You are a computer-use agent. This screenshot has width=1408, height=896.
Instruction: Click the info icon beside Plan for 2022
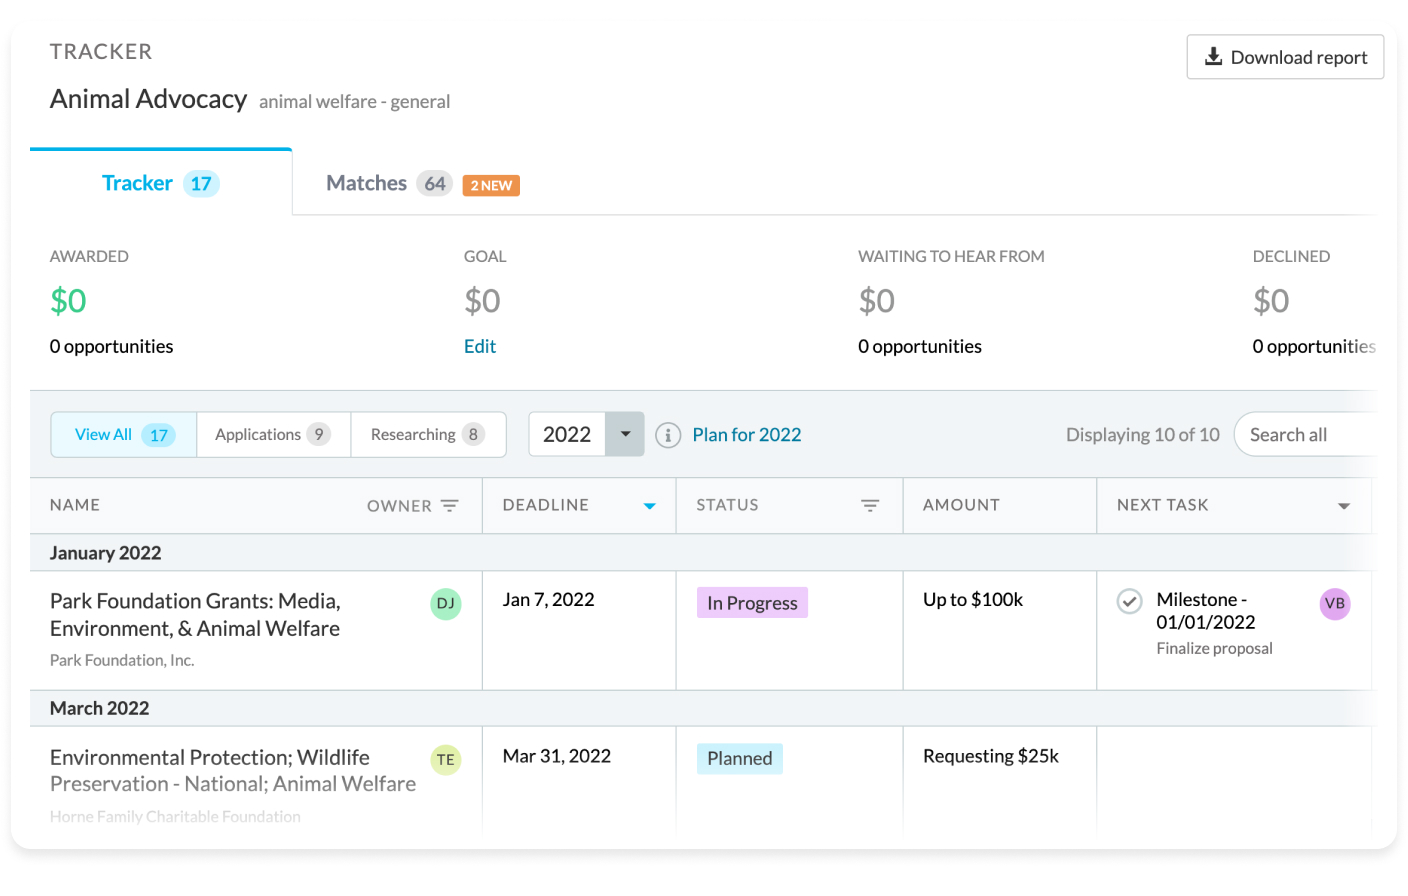pyautogui.click(x=668, y=435)
